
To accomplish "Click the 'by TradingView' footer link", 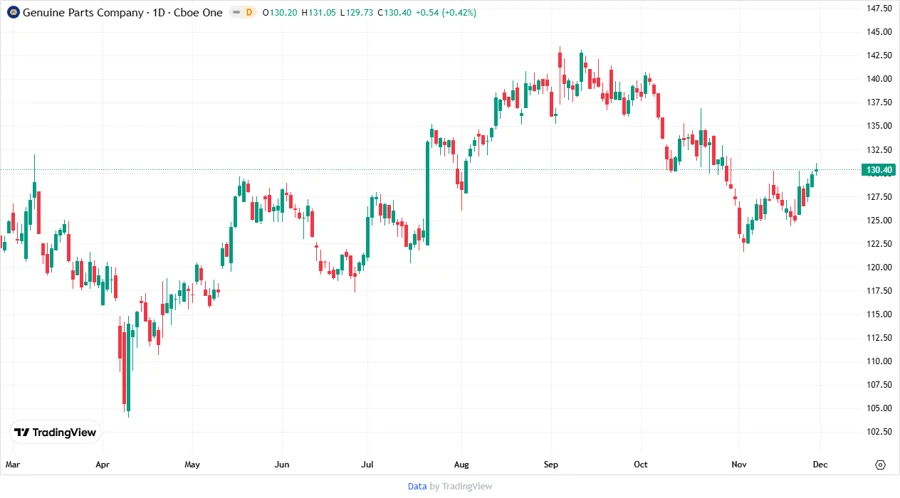I will pos(461,487).
